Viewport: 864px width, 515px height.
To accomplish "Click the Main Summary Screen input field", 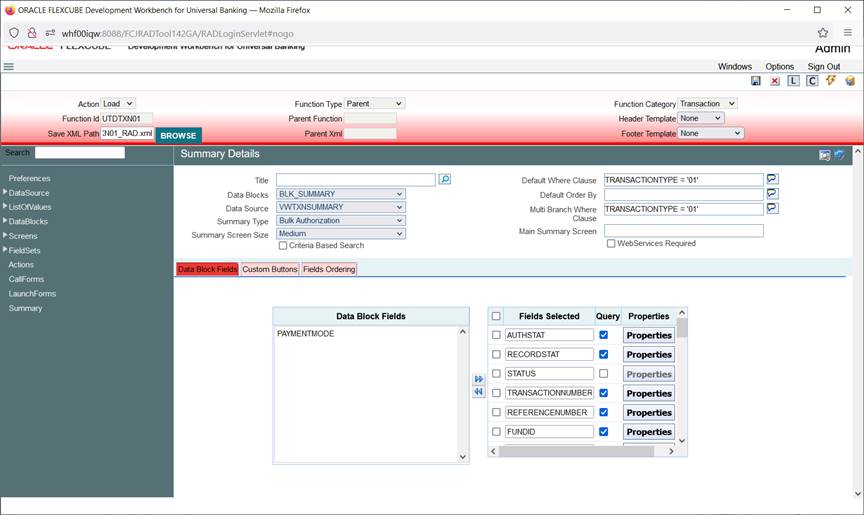I will [x=684, y=231].
